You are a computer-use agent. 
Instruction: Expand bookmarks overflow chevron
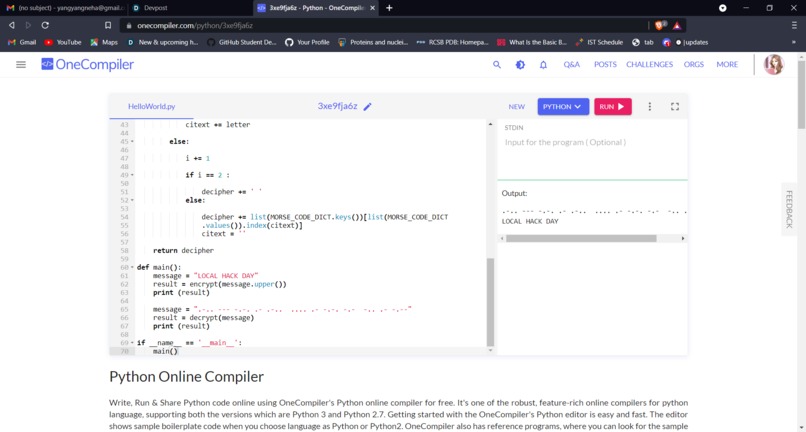[x=794, y=42]
